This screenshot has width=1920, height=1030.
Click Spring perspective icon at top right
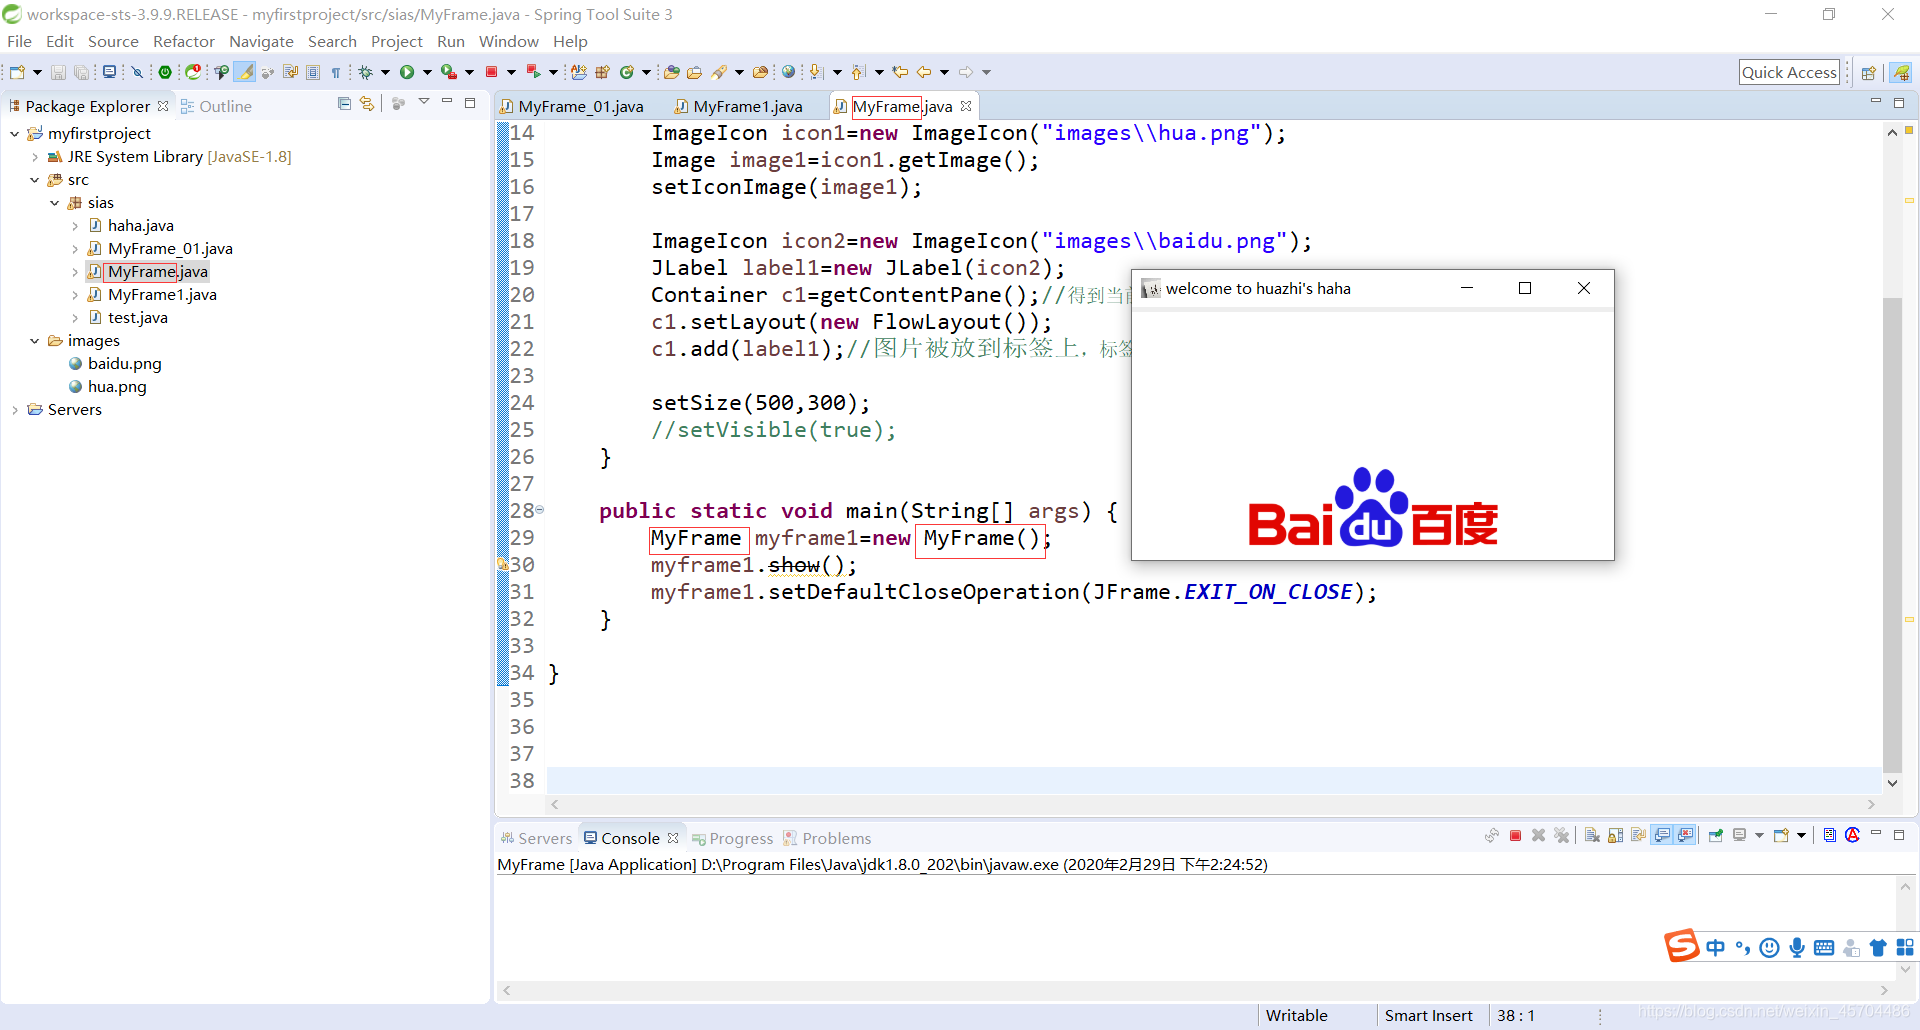pos(1900,72)
